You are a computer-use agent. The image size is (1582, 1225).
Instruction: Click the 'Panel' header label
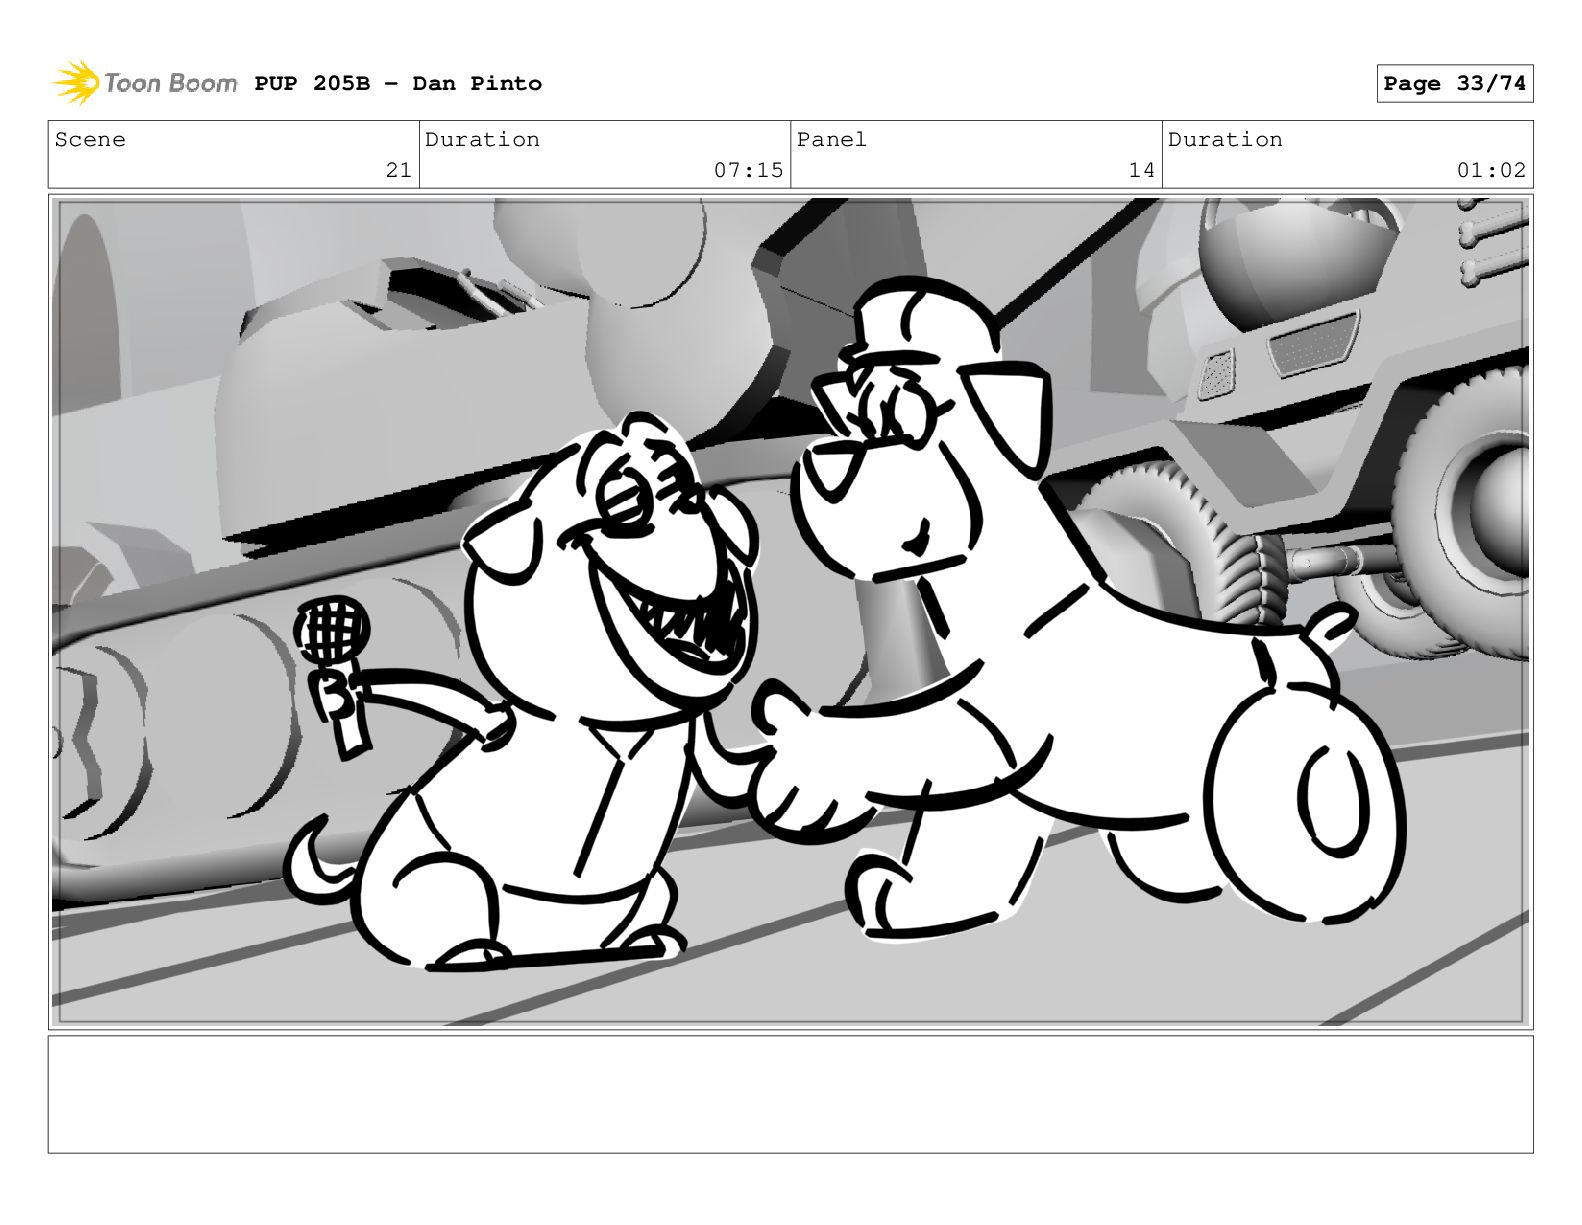832,140
